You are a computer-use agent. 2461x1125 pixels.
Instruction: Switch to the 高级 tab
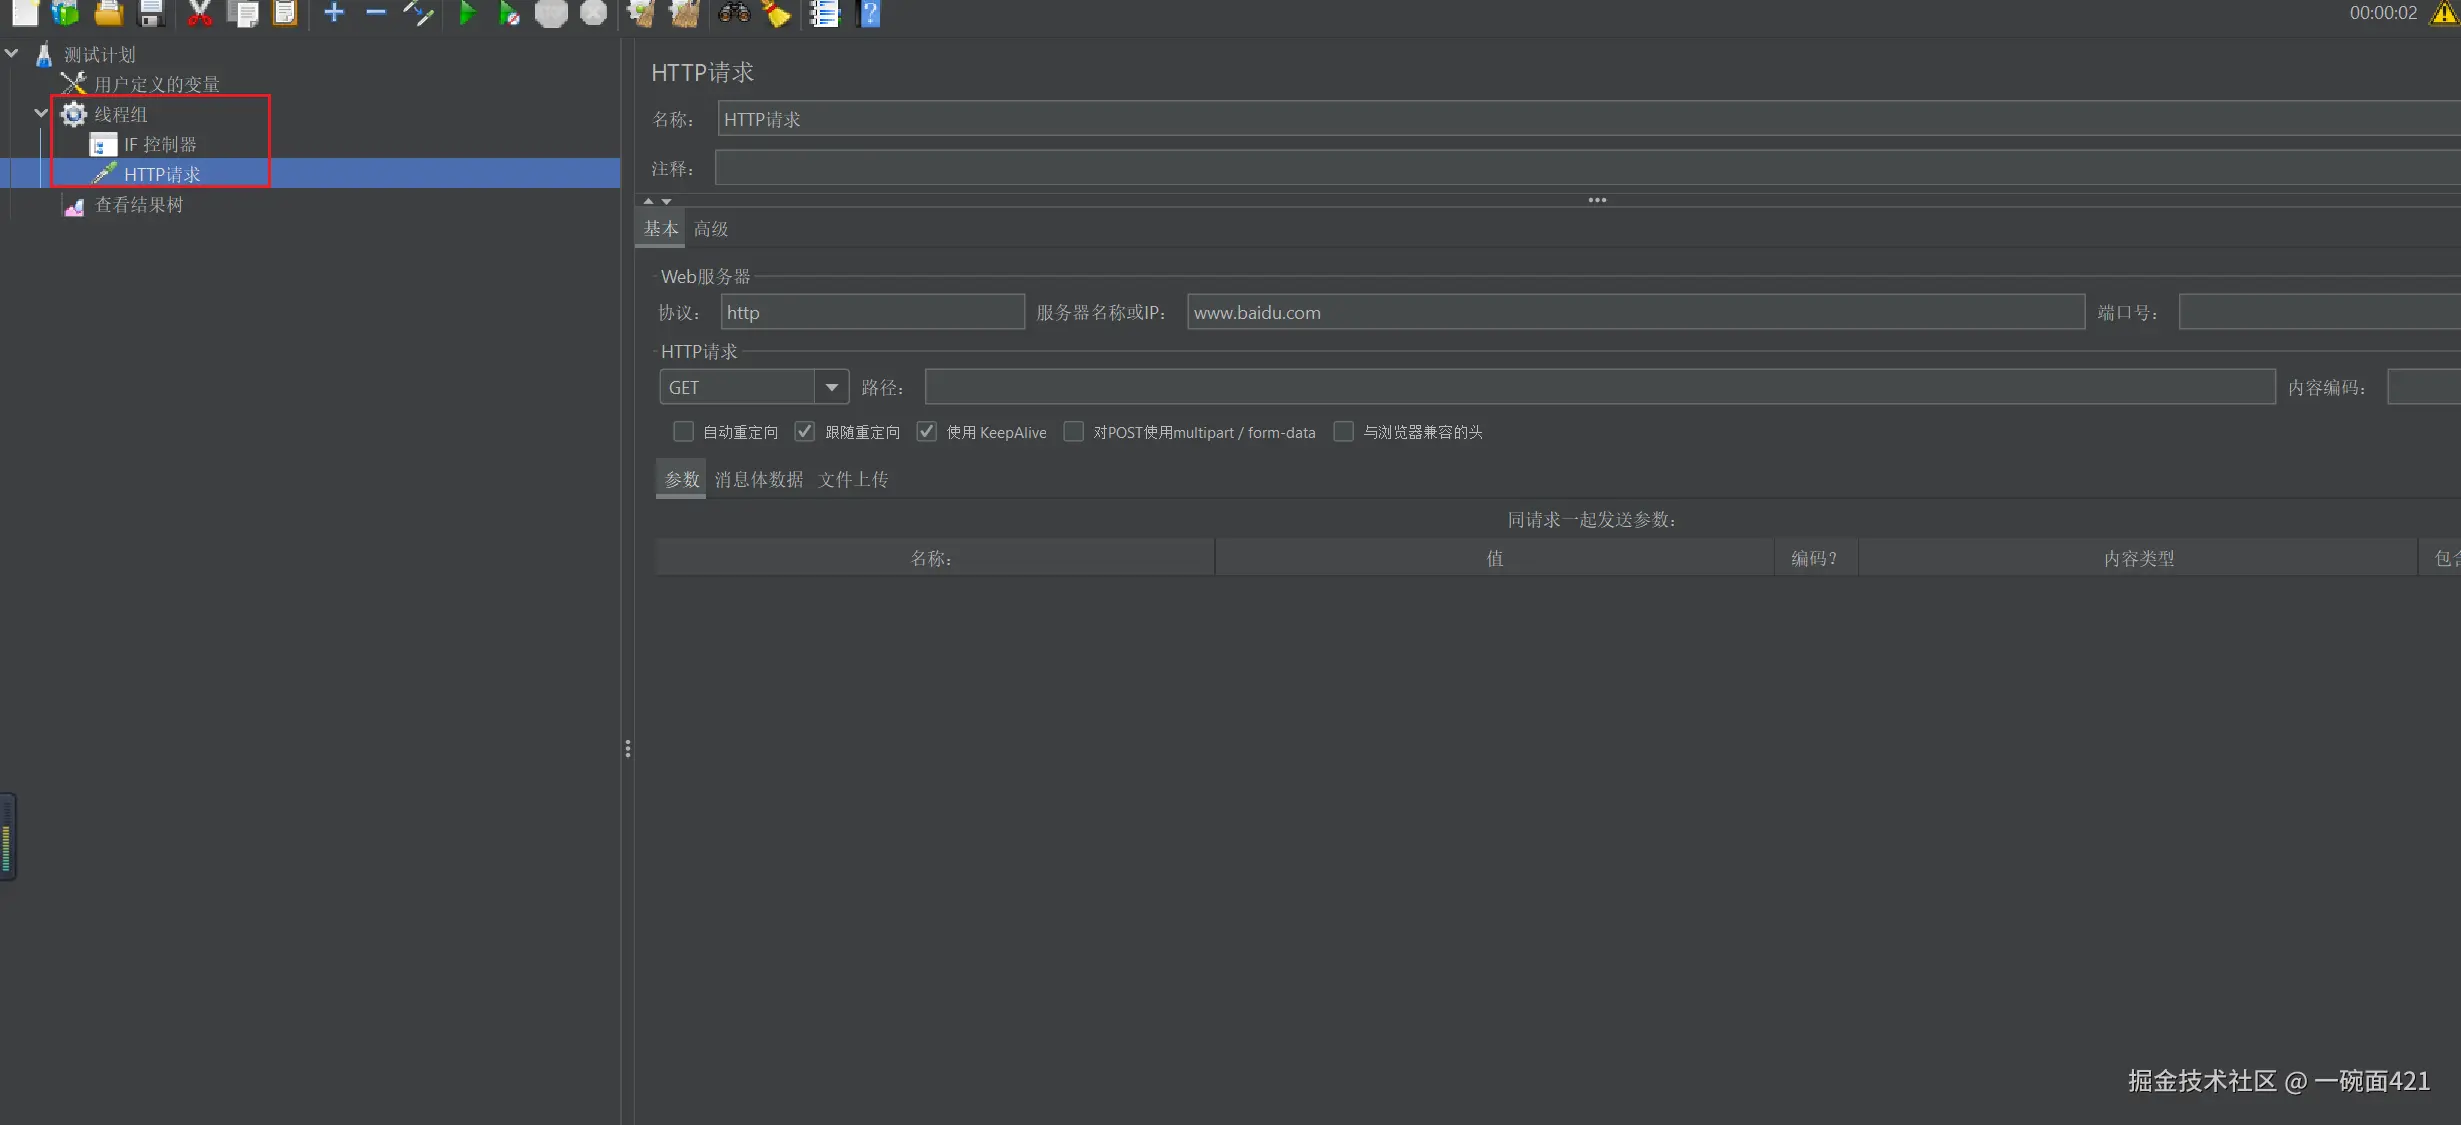[x=711, y=229]
